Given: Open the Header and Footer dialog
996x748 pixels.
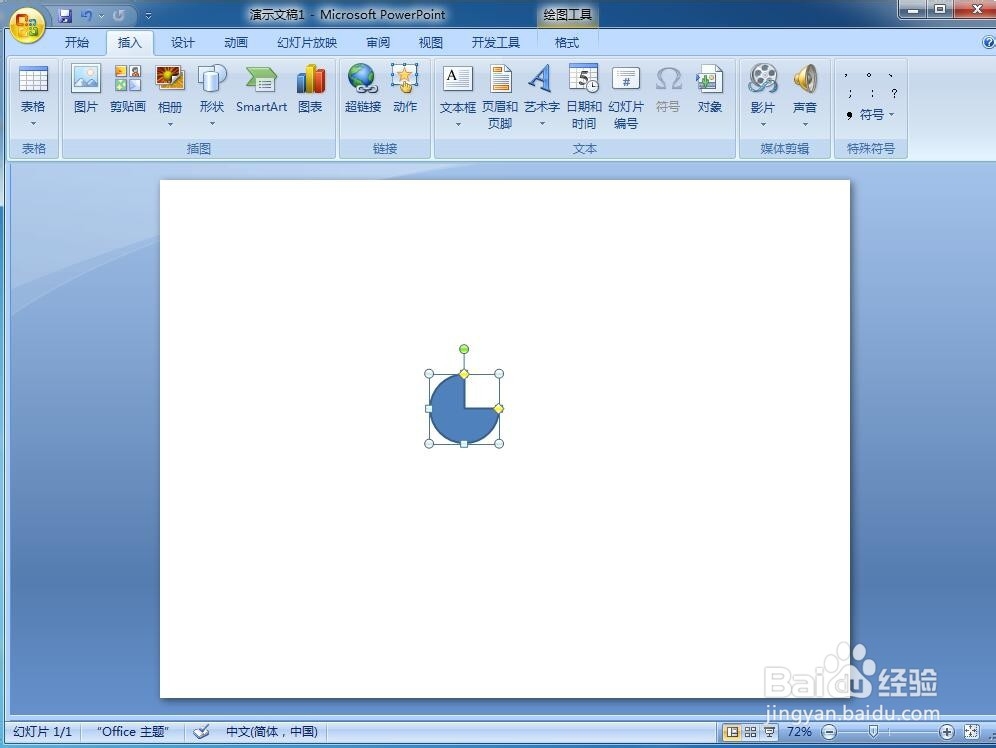Looking at the screenshot, I should [x=500, y=90].
